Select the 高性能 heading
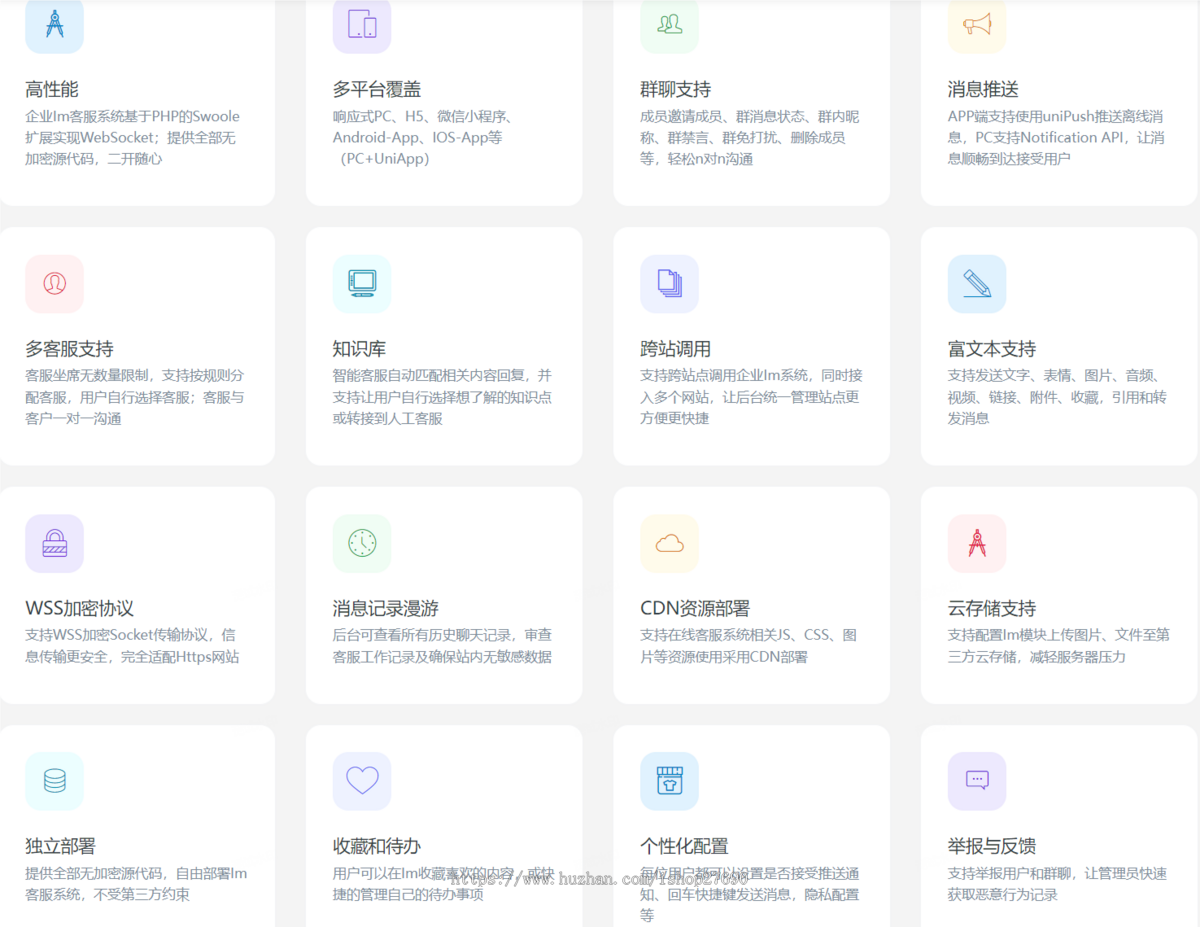 (52, 89)
